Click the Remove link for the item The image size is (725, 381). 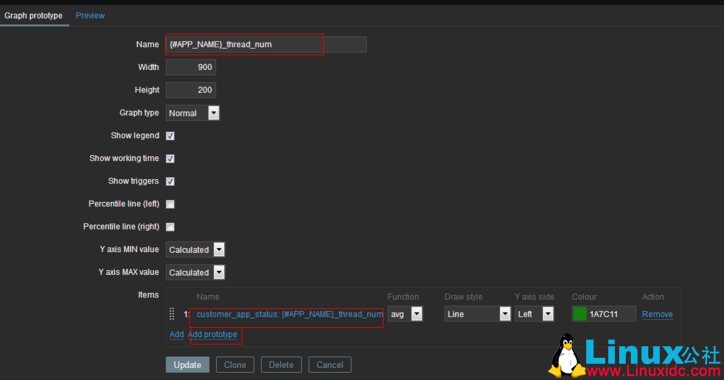click(x=657, y=314)
